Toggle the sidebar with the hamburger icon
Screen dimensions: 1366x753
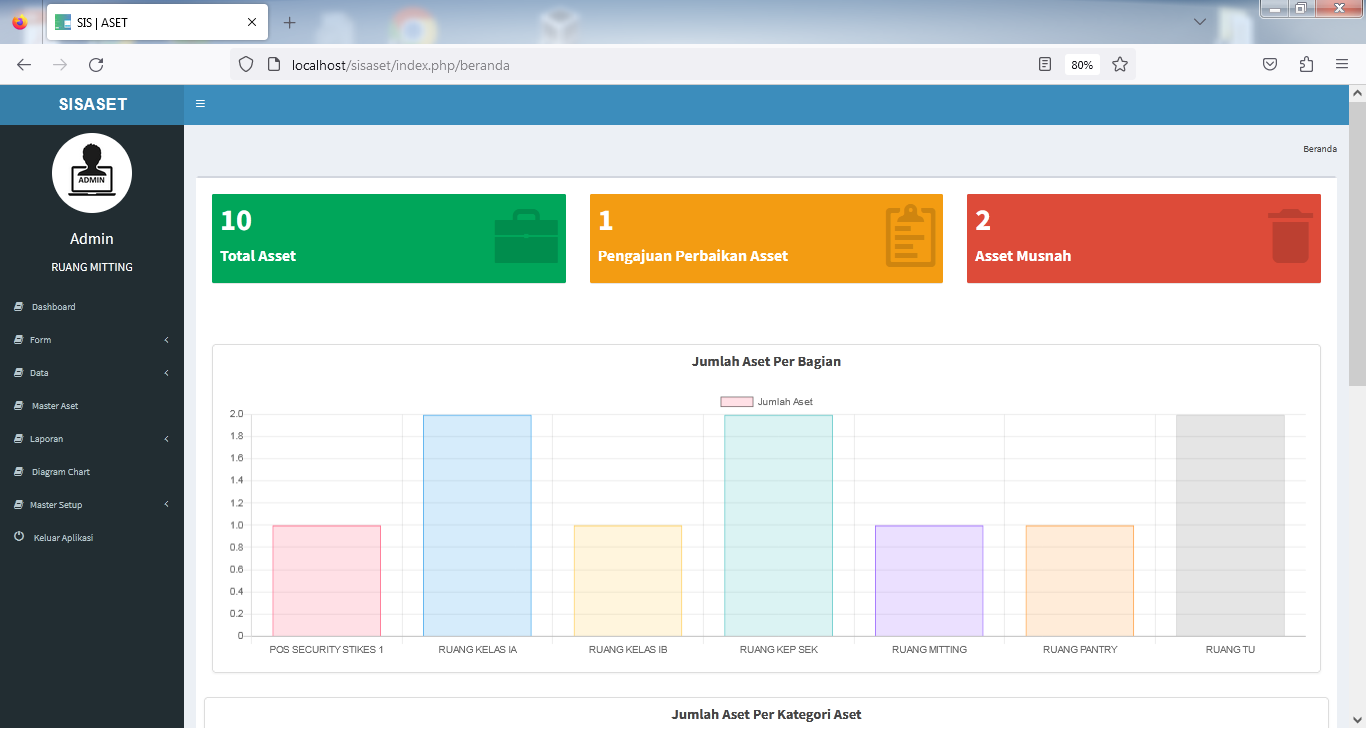(200, 104)
